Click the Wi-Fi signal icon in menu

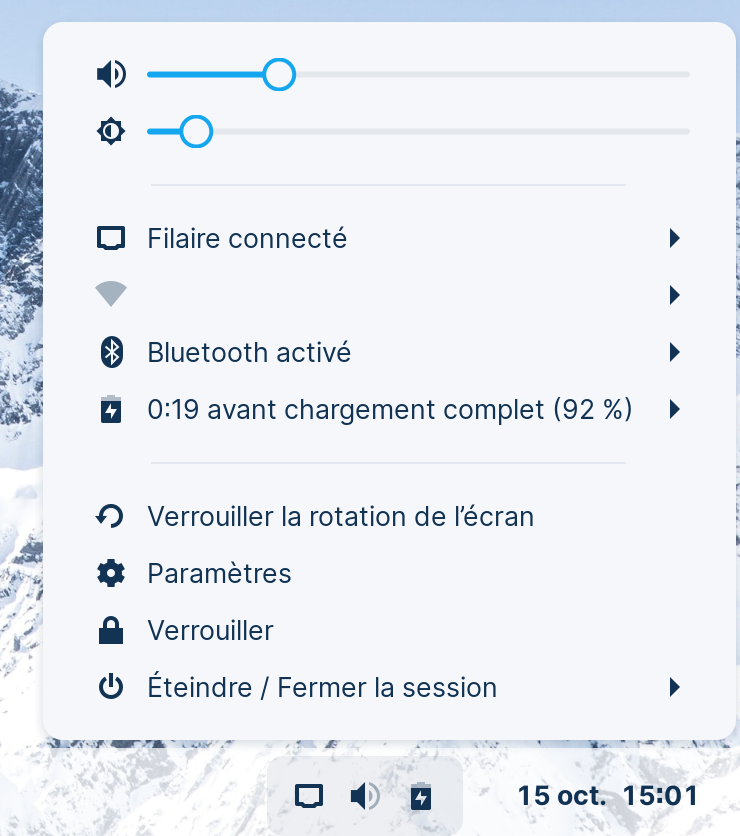111,295
